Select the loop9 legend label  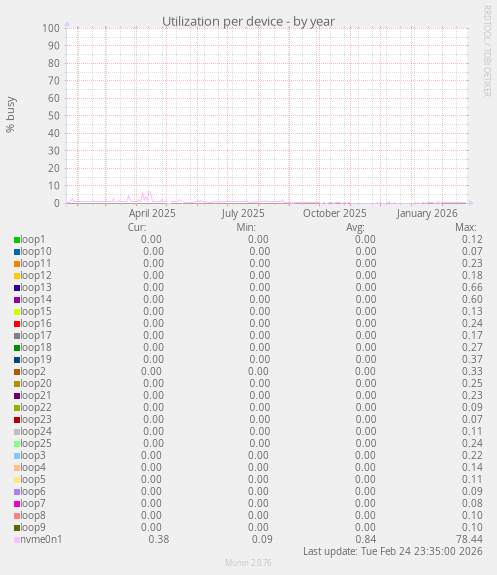click(x=33, y=528)
